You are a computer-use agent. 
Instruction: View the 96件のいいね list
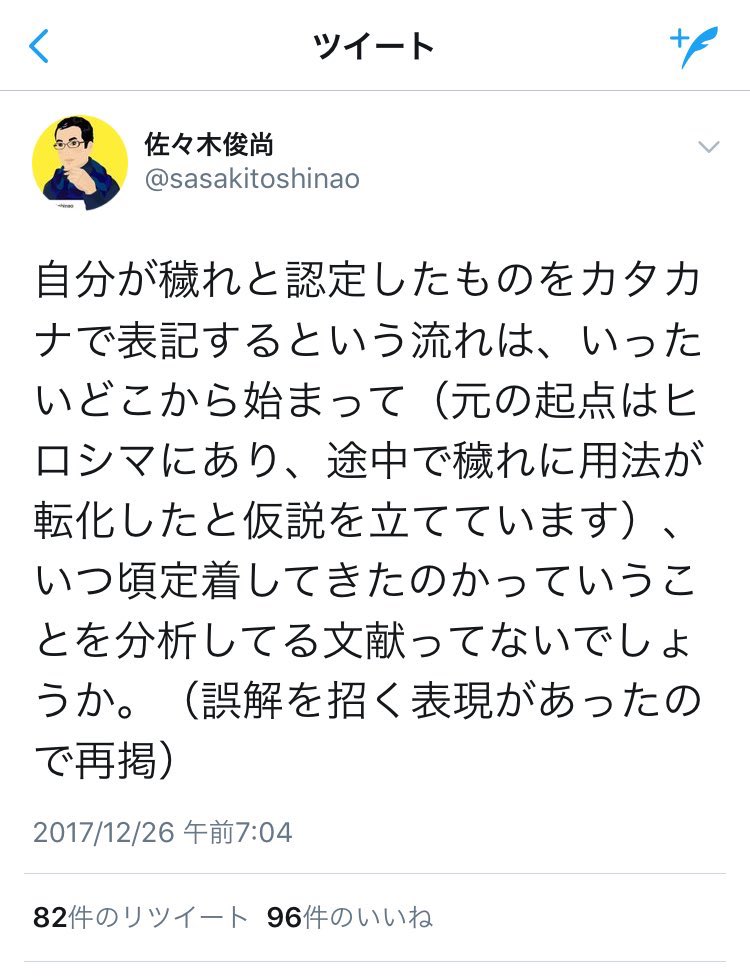pos(350,917)
